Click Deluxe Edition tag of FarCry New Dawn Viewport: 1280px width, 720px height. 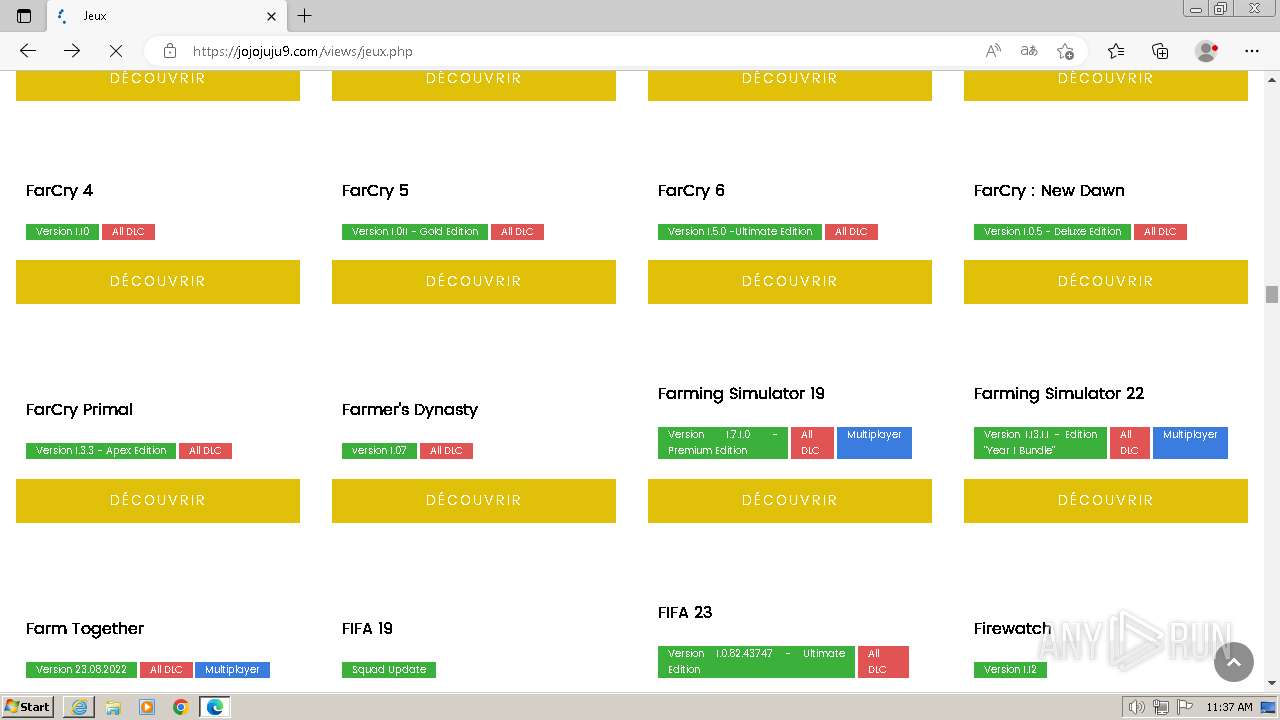pos(1052,232)
